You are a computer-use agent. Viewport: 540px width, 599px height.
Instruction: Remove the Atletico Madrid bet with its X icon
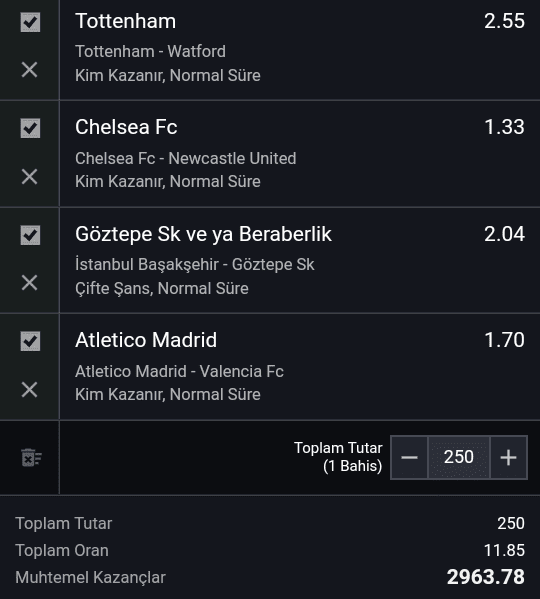29,390
